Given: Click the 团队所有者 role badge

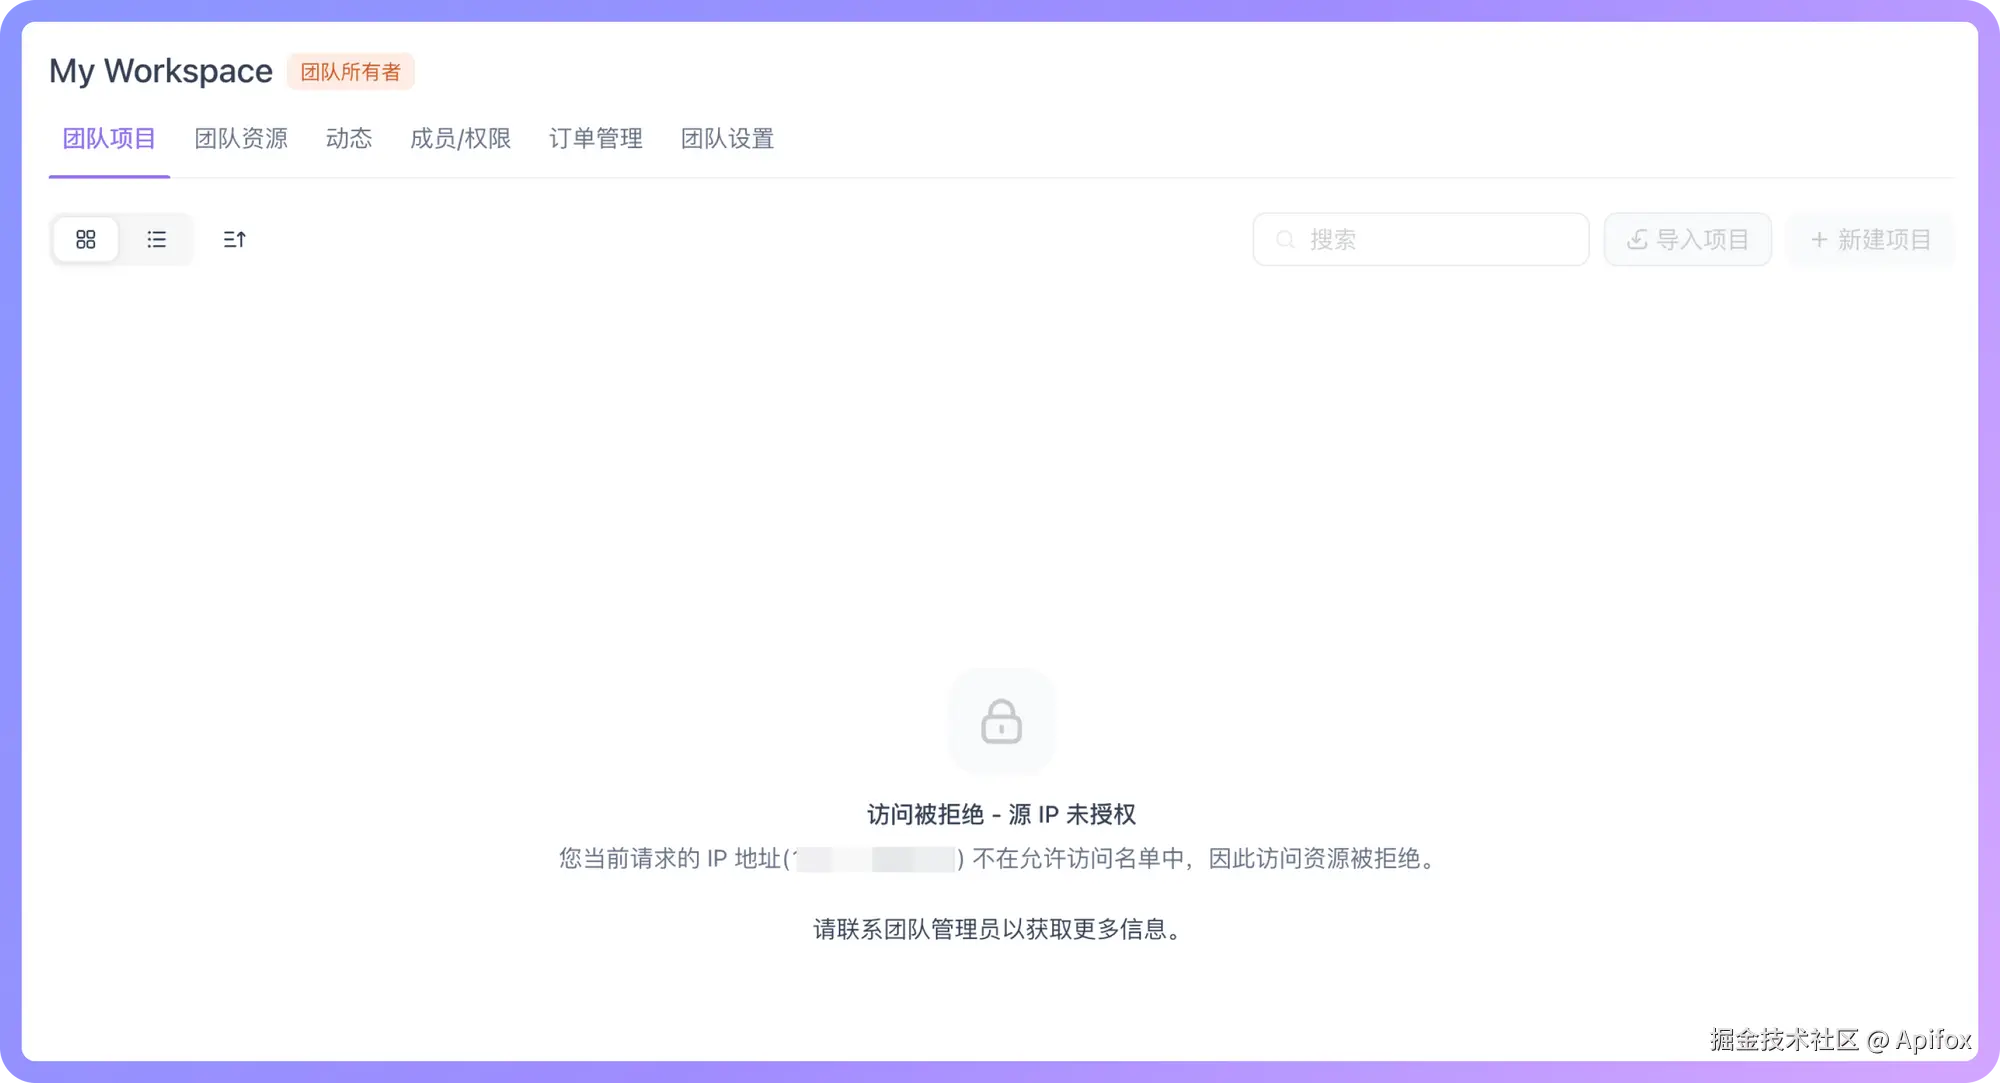Looking at the screenshot, I should point(351,72).
